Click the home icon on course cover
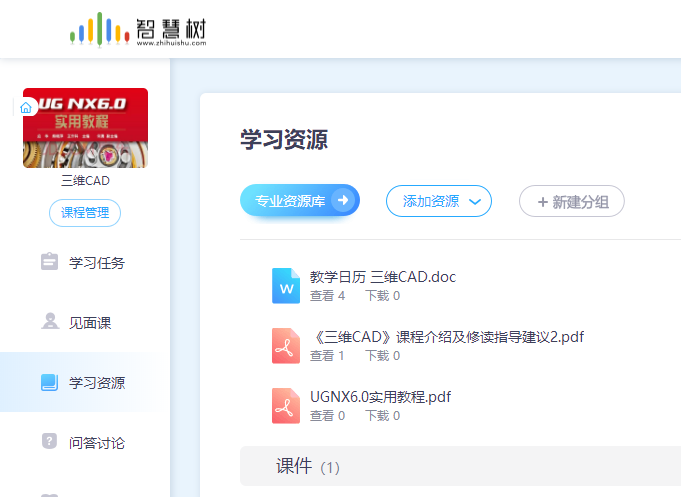The image size is (681, 497). [26, 107]
